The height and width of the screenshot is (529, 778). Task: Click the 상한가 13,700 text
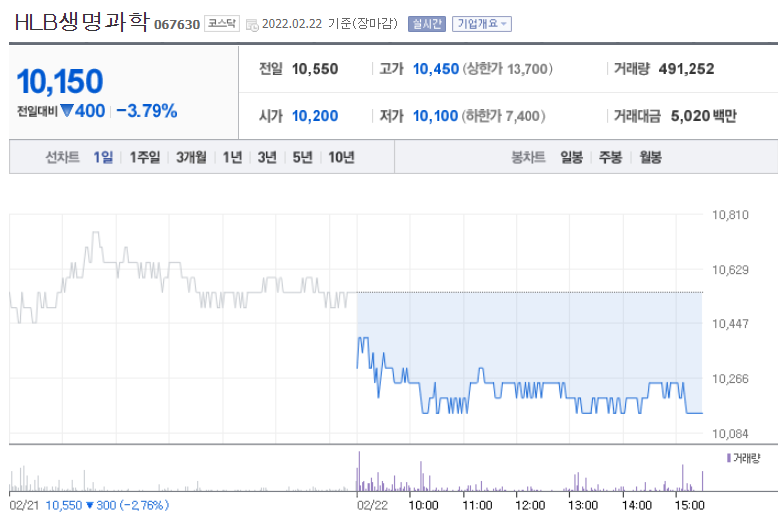click(508, 69)
